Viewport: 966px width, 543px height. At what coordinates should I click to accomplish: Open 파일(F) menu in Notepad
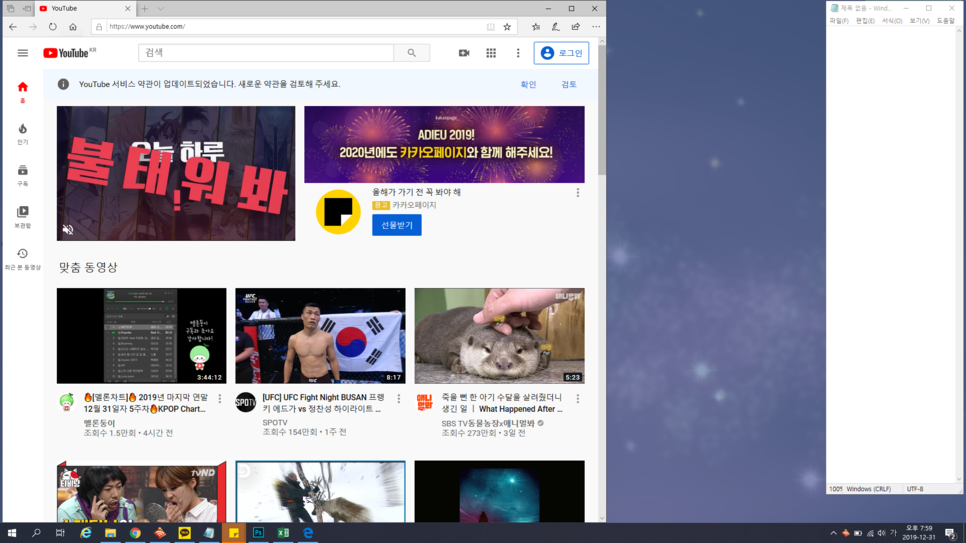coord(838,21)
